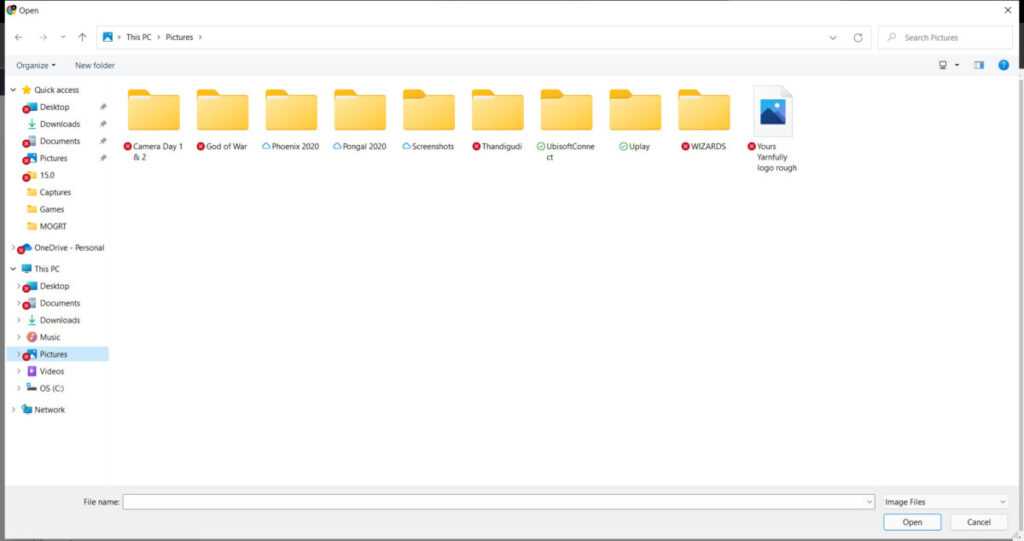
Task: Go back using the back arrow
Action: point(18,37)
